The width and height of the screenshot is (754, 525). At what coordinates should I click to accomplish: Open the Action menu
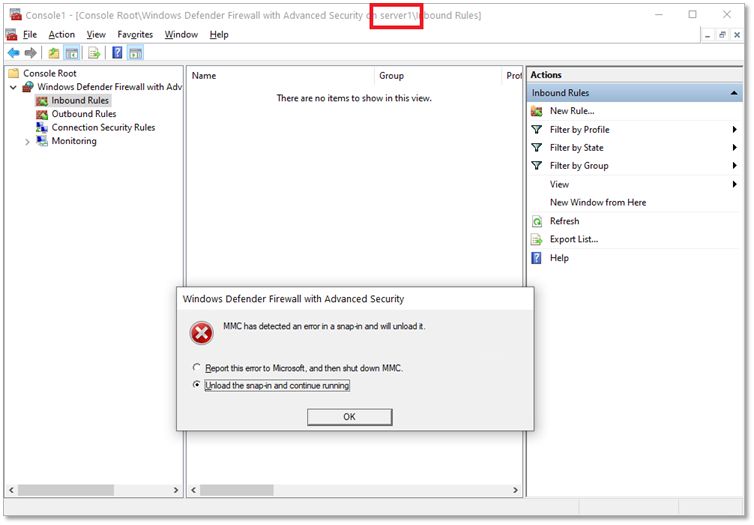62,35
